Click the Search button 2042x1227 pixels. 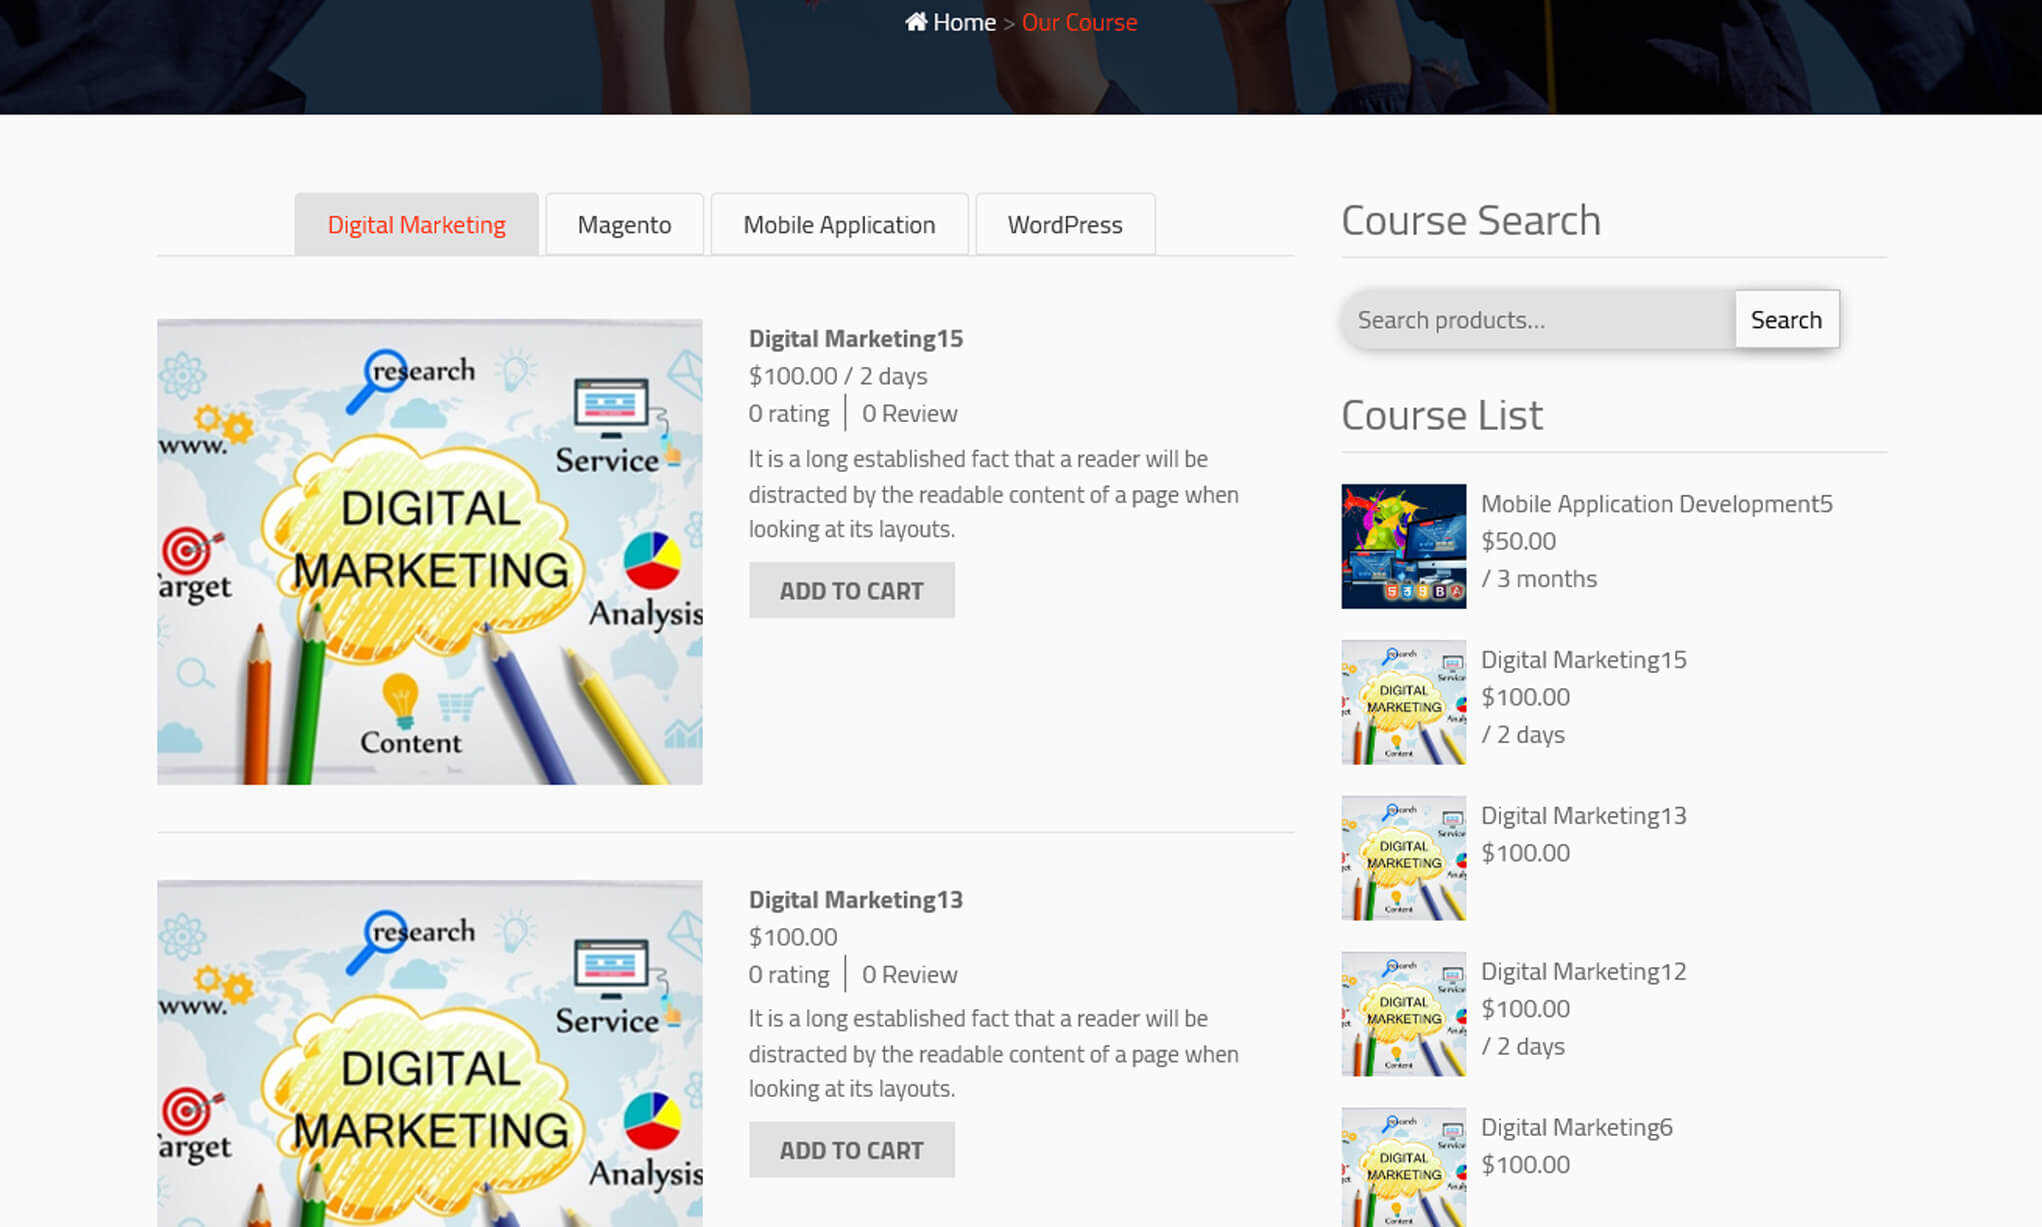click(1786, 319)
